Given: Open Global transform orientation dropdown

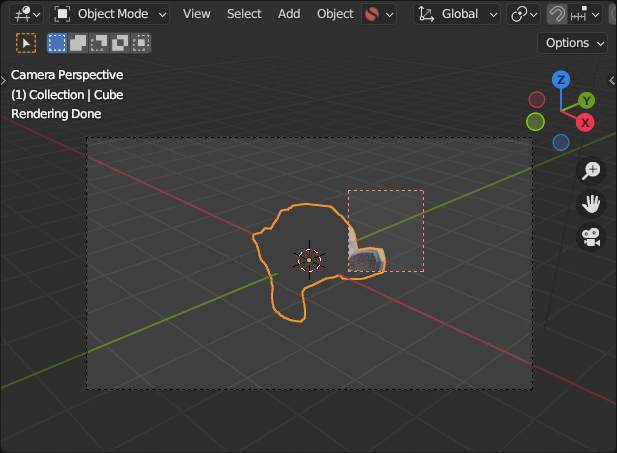Looking at the screenshot, I should coord(457,14).
